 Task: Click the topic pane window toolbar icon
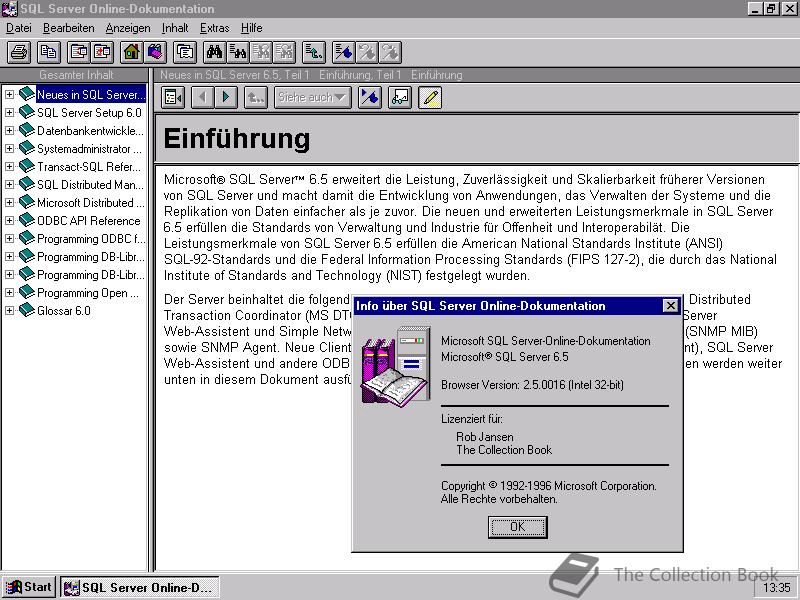tap(102, 52)
